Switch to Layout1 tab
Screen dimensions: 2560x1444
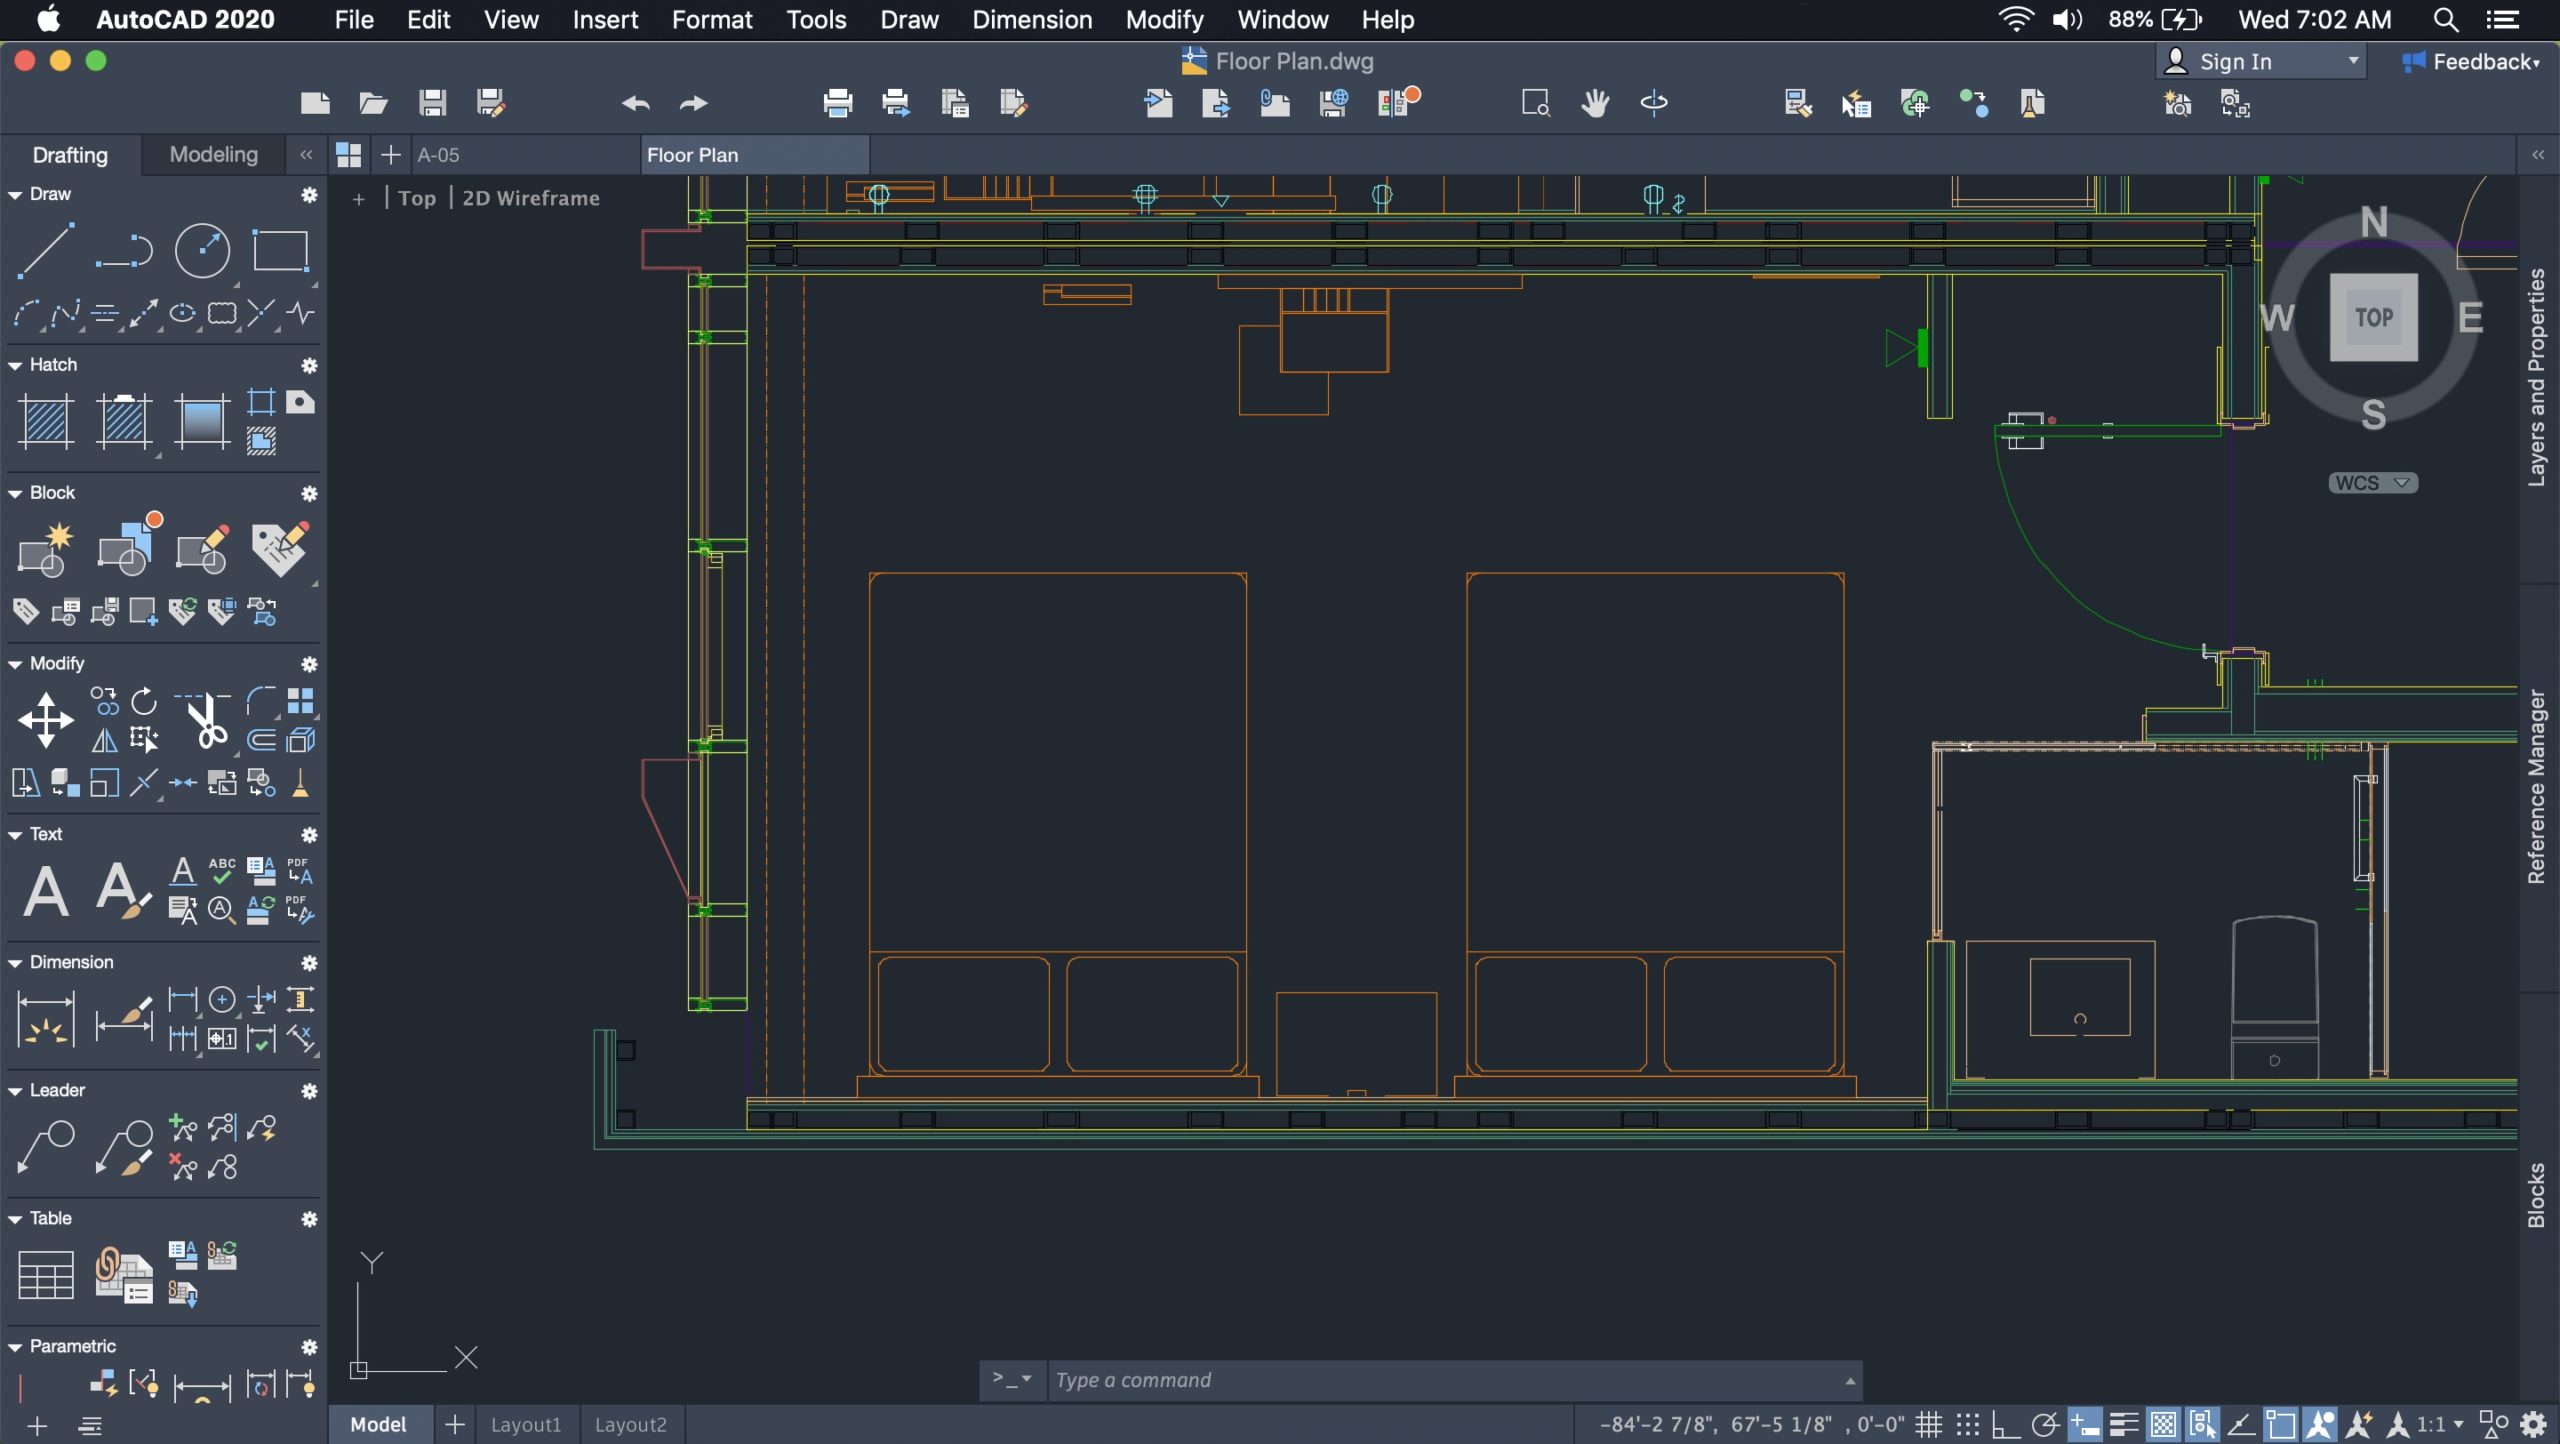pyautogui.click(x=524, y=1425)
